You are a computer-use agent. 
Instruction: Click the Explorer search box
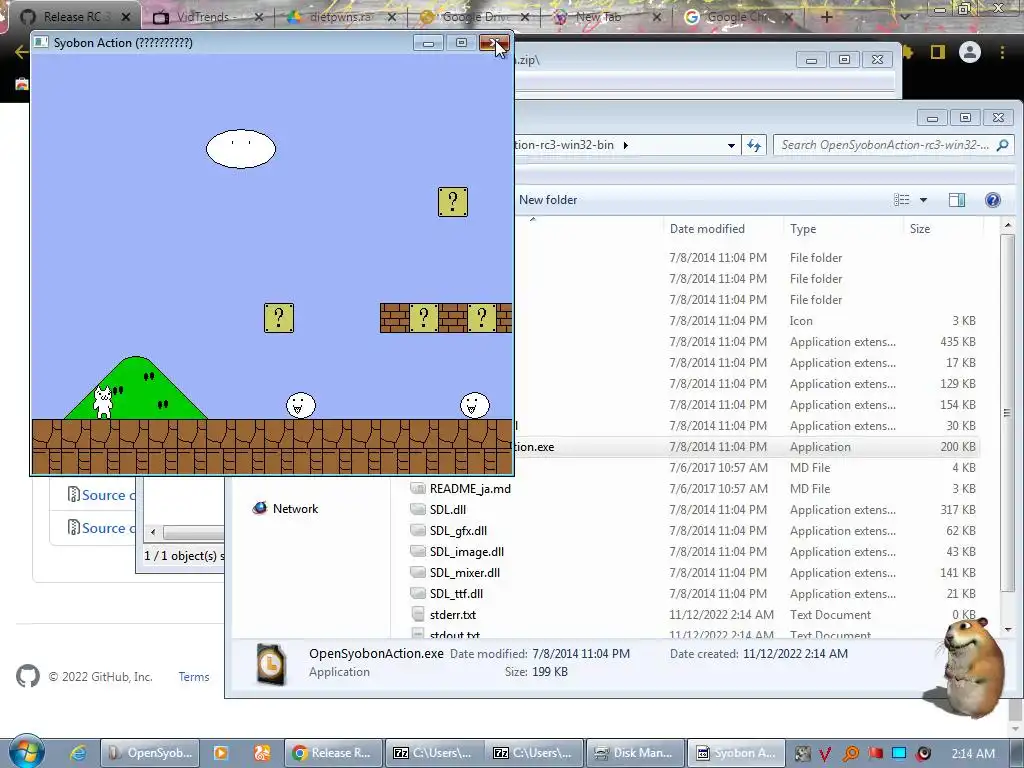coord(893,145)
